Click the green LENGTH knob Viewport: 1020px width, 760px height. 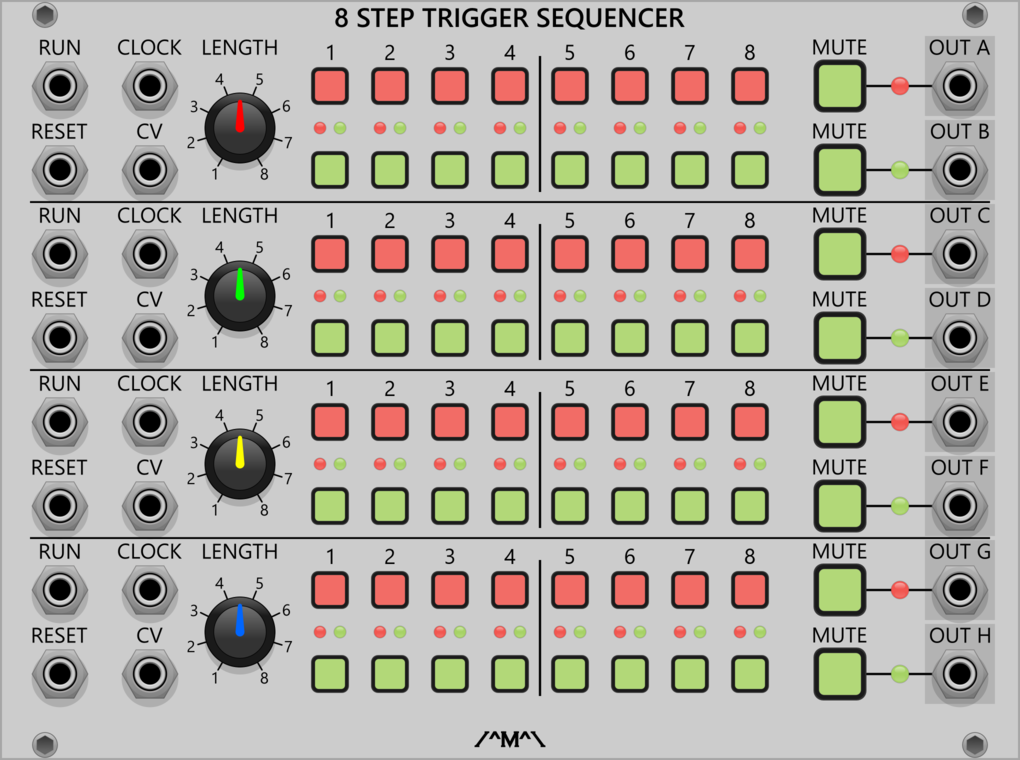(x=239, y=295)
